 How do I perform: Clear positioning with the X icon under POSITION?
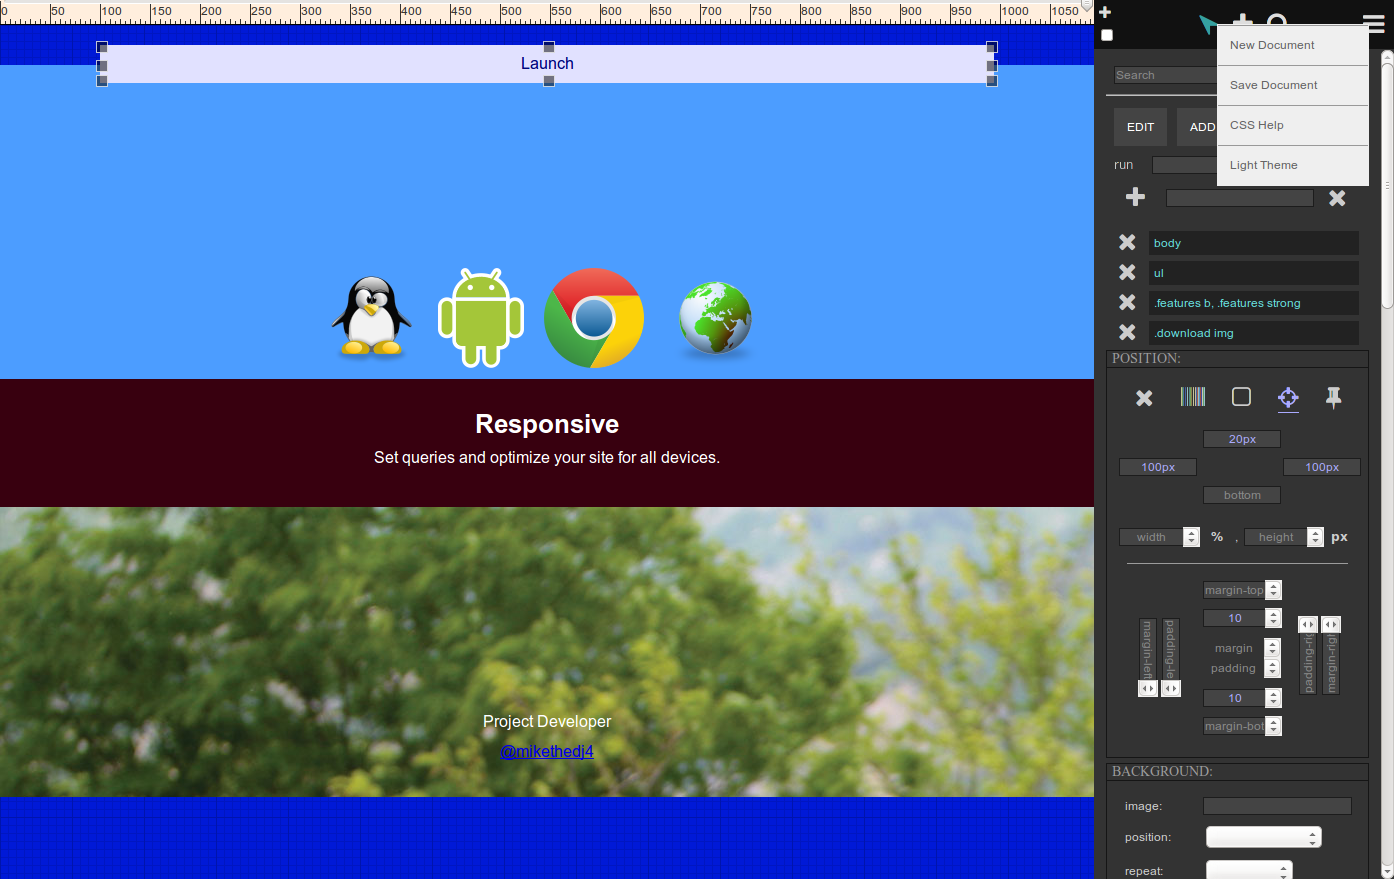point(1143,398)
